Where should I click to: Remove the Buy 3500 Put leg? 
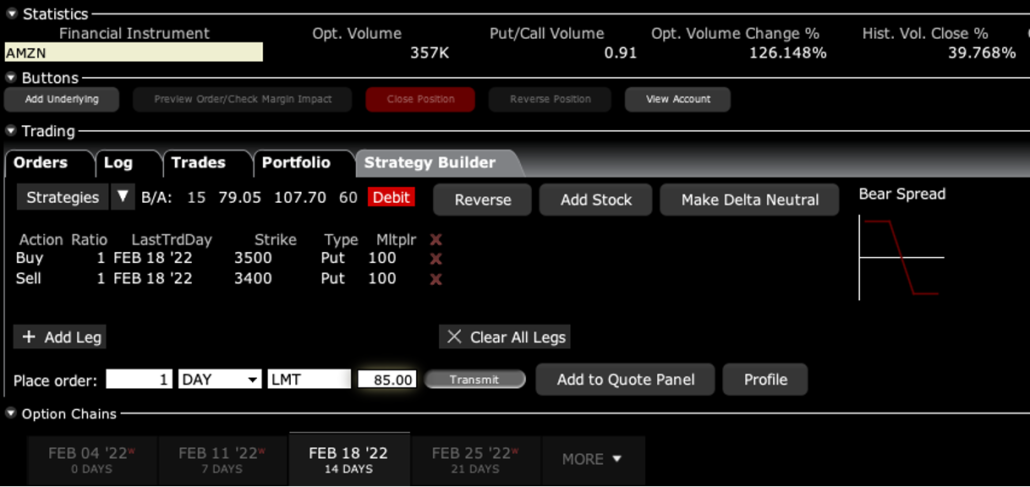436,259
